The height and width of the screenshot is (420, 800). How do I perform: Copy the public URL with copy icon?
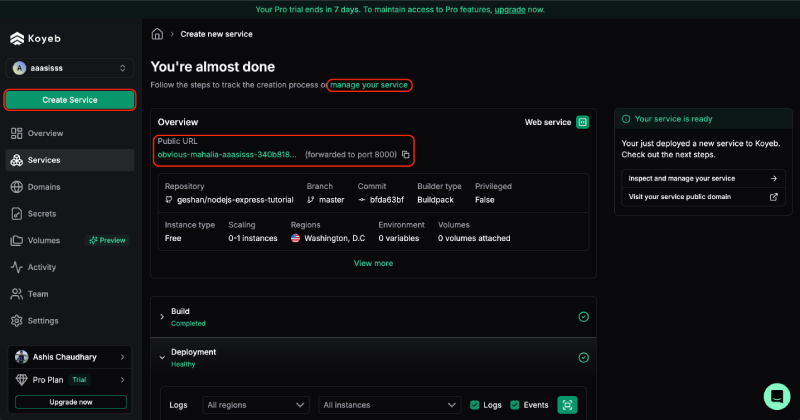pyautogui.click(x=406, y=155)
